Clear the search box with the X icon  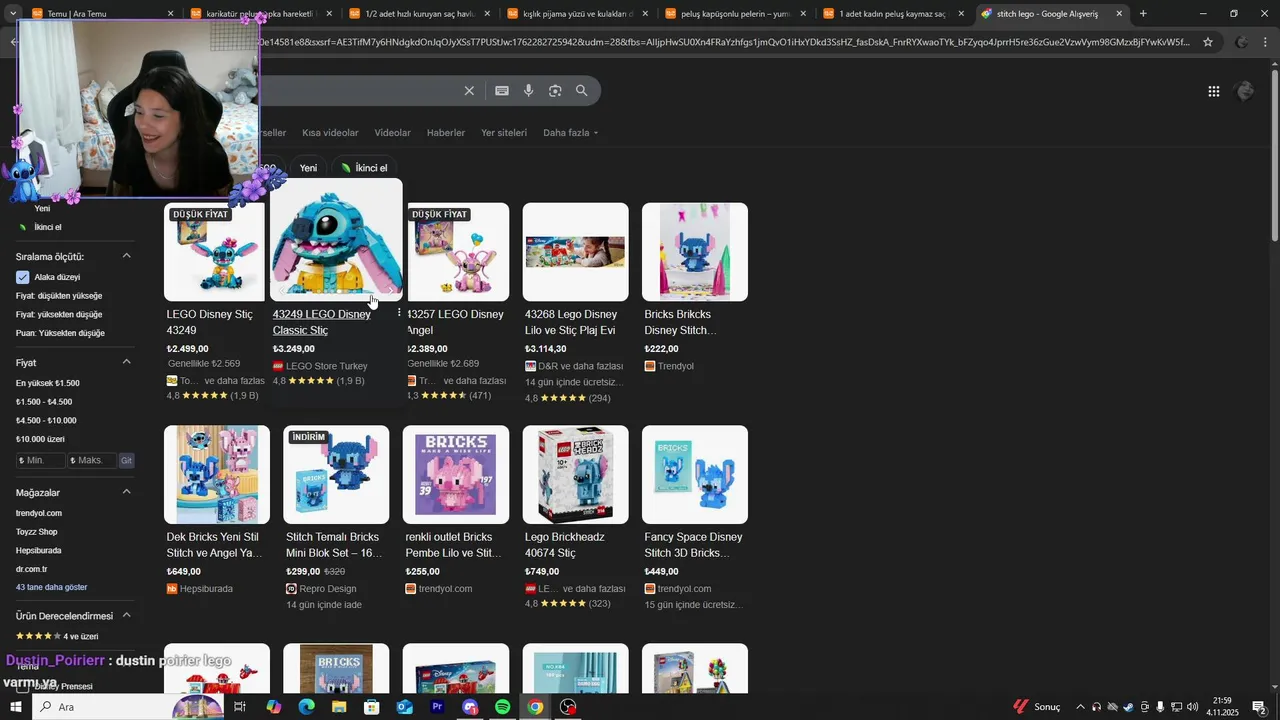[469, 91]
